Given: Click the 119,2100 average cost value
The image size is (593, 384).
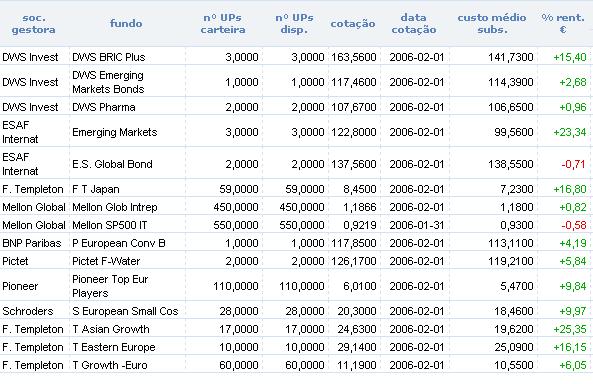Looking at the screenshot, I should pos(511,261).
